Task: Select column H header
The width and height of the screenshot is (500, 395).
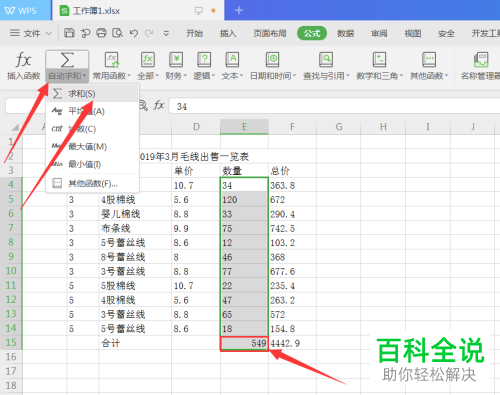Action: click(x=383, y=127)
